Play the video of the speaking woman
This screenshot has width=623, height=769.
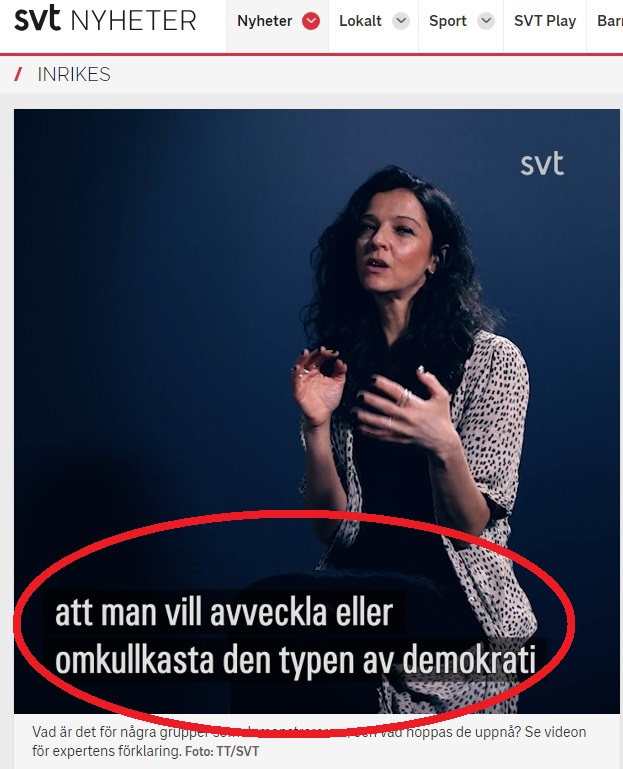(317, 411)
